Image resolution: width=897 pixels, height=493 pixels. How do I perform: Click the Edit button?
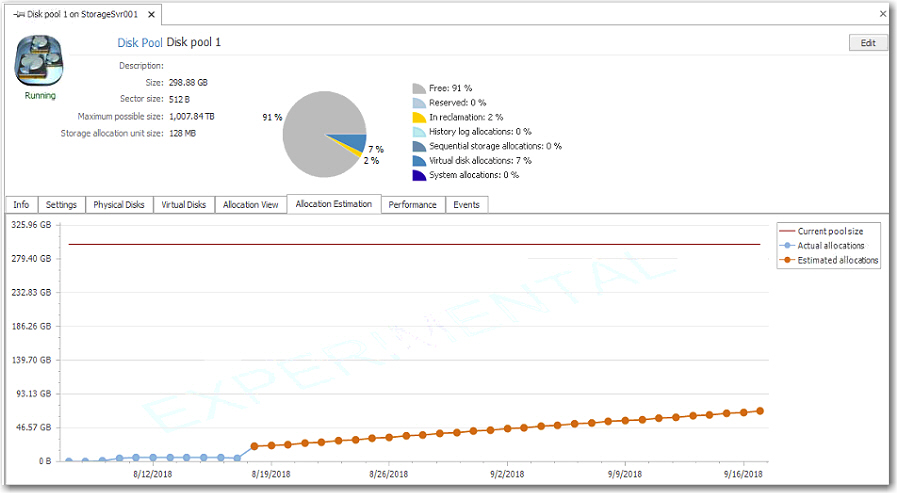(x=867, y=43)
